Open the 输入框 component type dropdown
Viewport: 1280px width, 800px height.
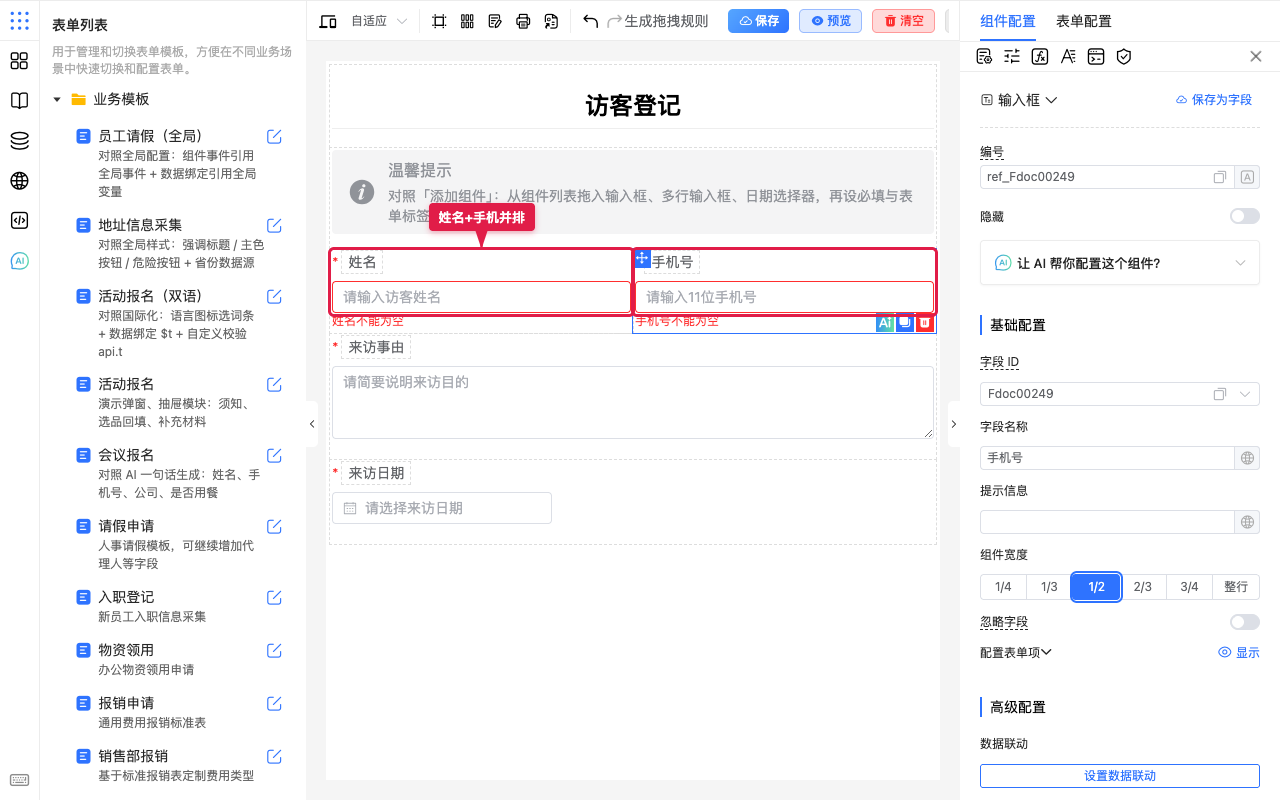click(1019, 100)
